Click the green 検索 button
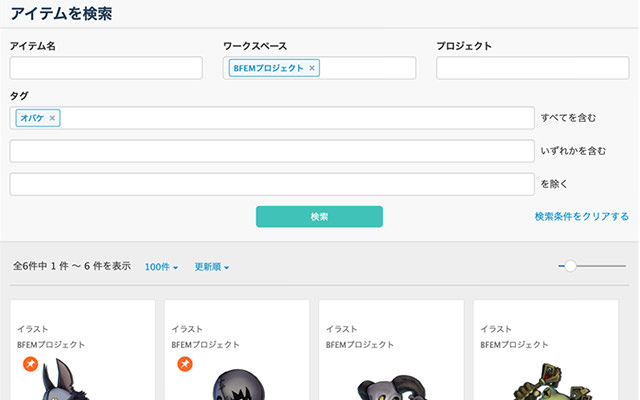The width and height of the screenshot is (640, 400). (319, 216)
